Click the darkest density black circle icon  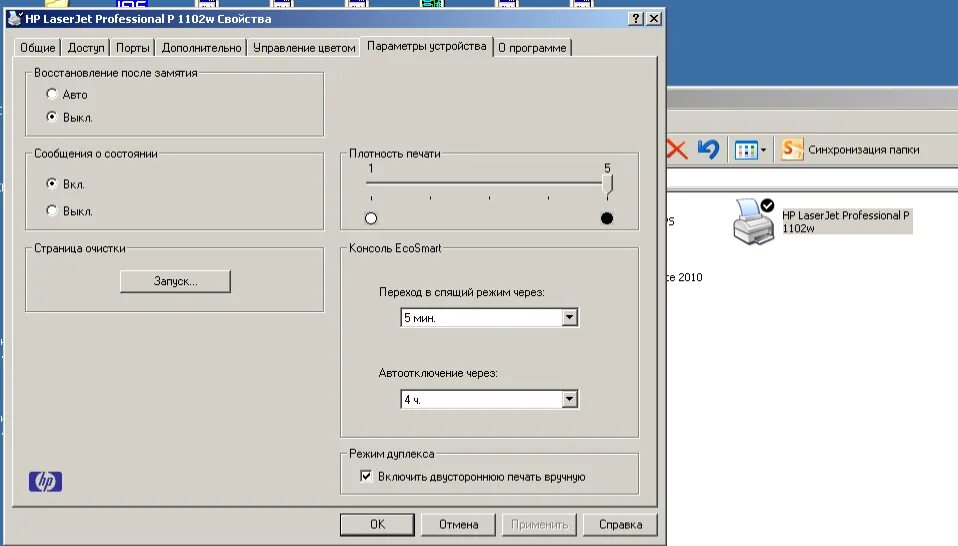click(607, 218)
